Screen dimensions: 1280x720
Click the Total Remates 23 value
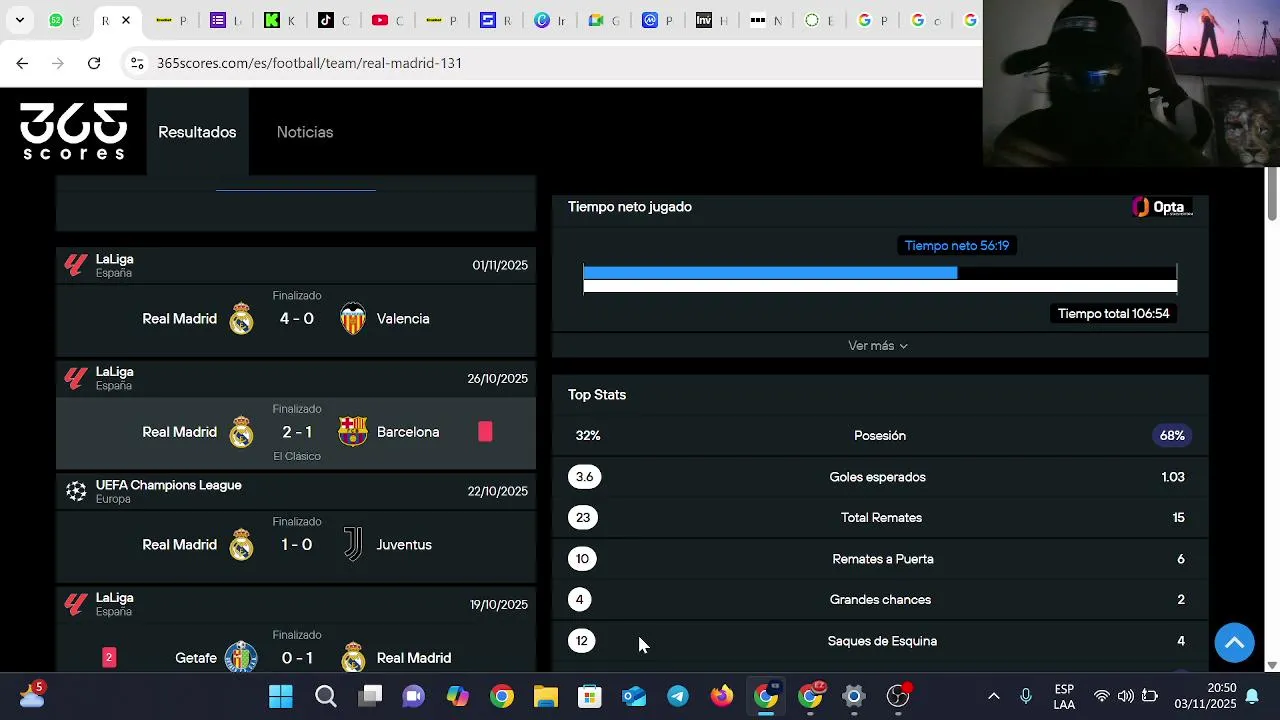coord(583,518)
